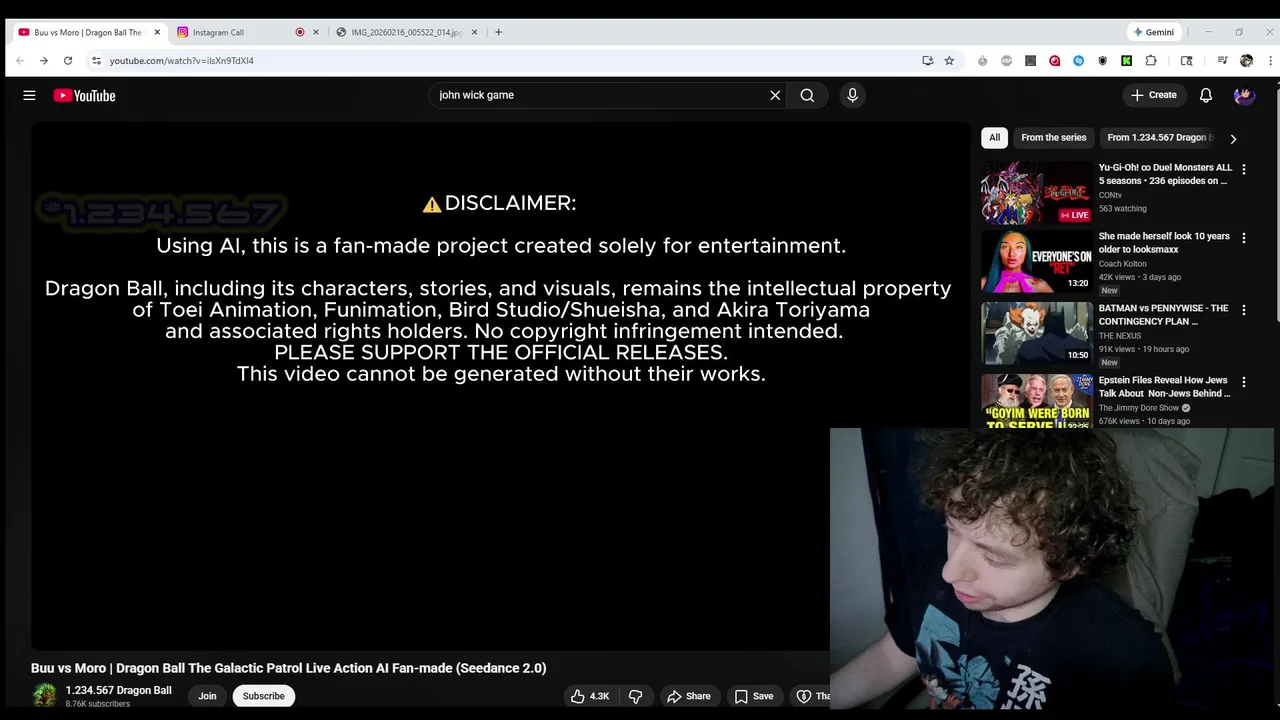Open the AdBlock grey extension icon
Viewport: 1280px width, 720px height.
pyautogui.click(x=1006, y=61)
